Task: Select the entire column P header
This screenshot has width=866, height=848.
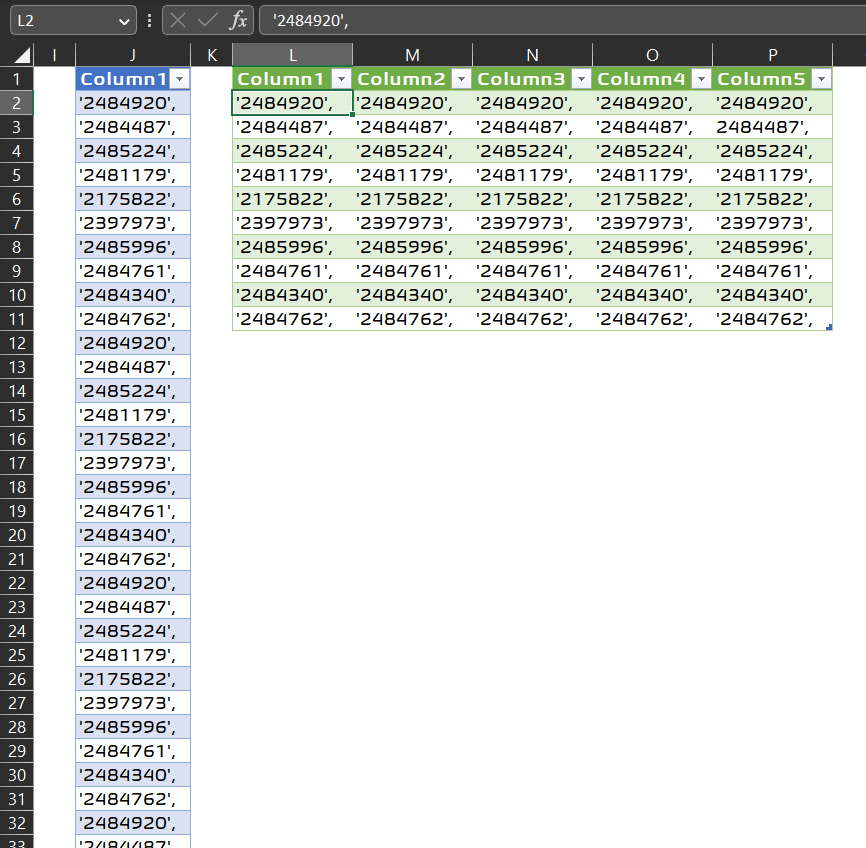Action: [x=772, y=54]
